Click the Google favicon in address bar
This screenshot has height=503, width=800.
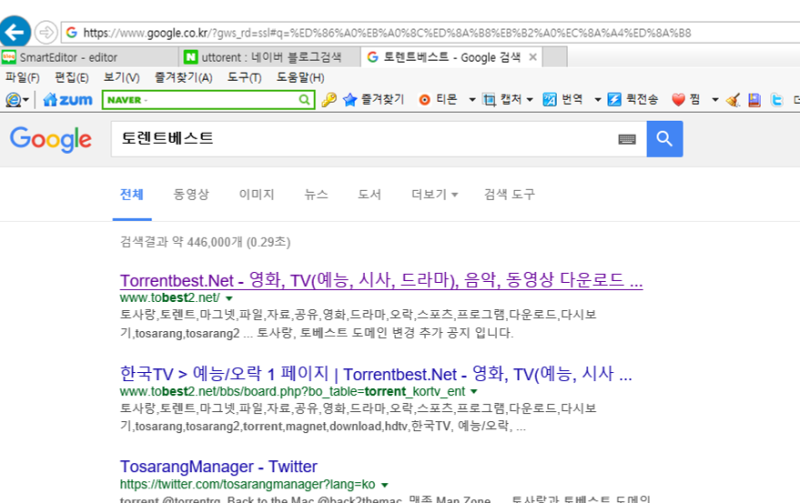pos(71,33)
